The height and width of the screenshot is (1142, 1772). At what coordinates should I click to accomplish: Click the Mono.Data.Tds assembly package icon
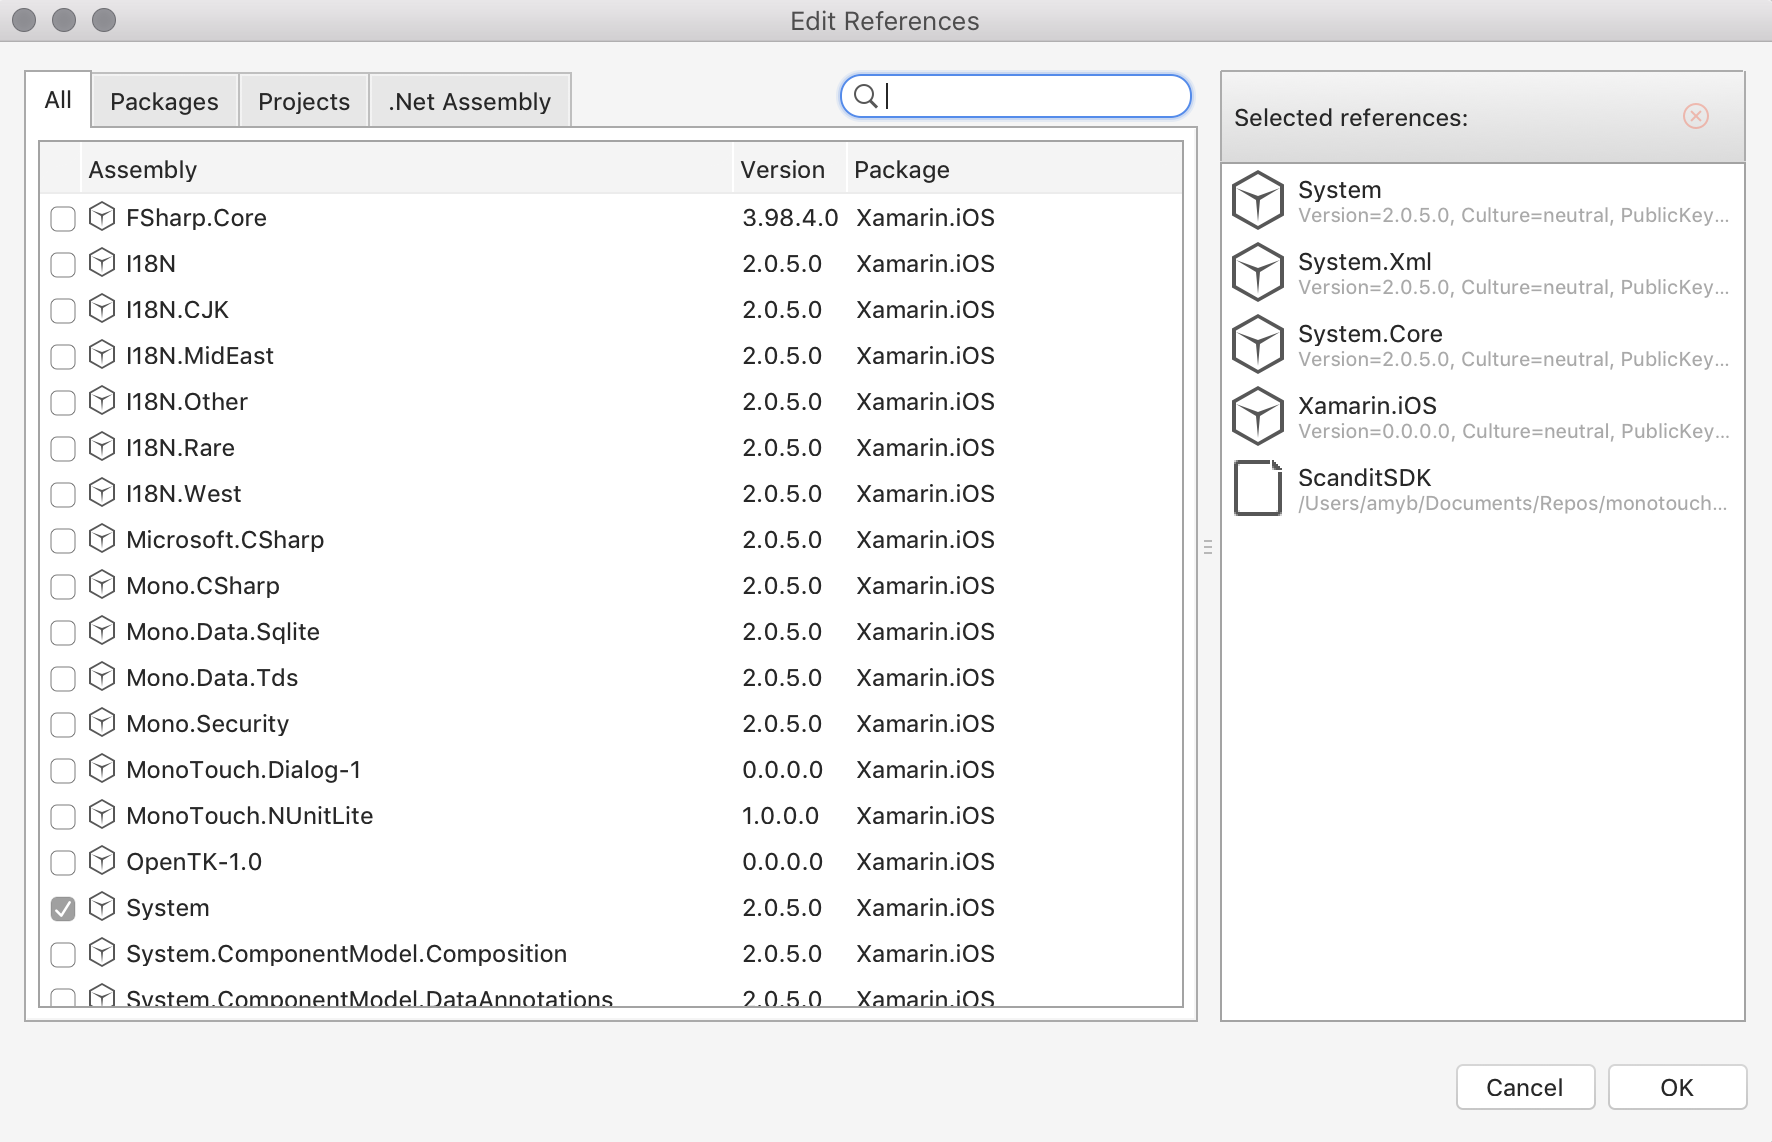pos(102,676)
